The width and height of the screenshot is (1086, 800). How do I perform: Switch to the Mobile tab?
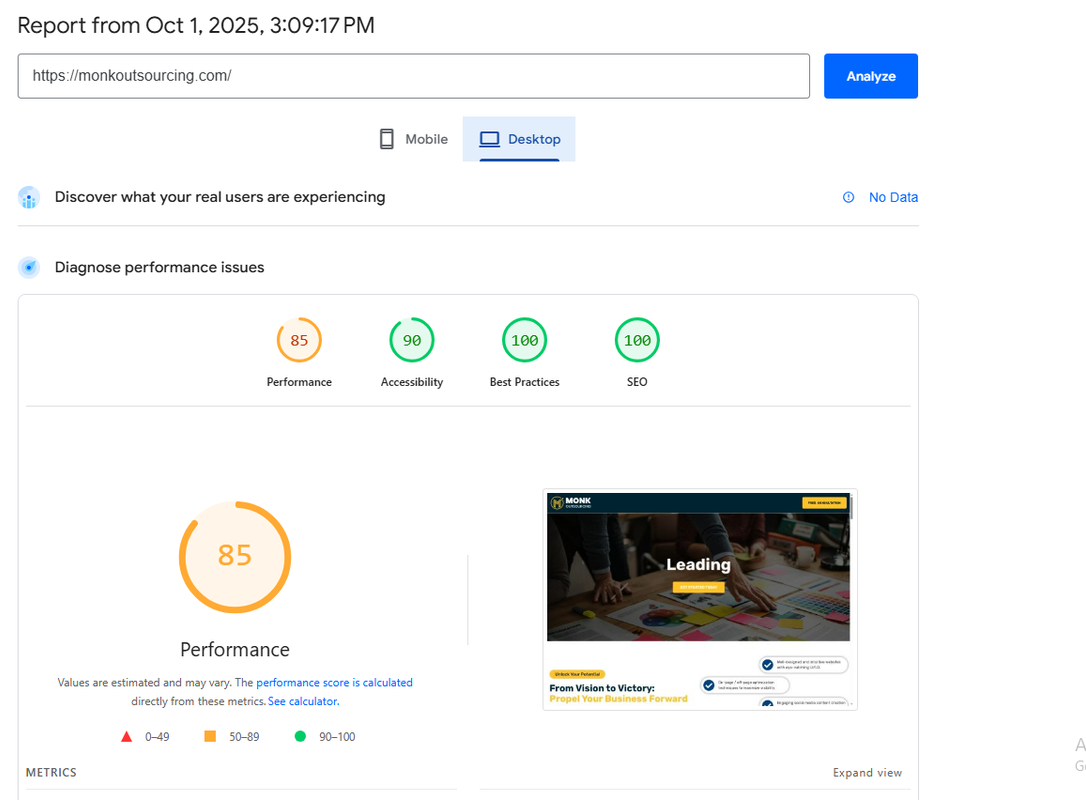point(413,139)
